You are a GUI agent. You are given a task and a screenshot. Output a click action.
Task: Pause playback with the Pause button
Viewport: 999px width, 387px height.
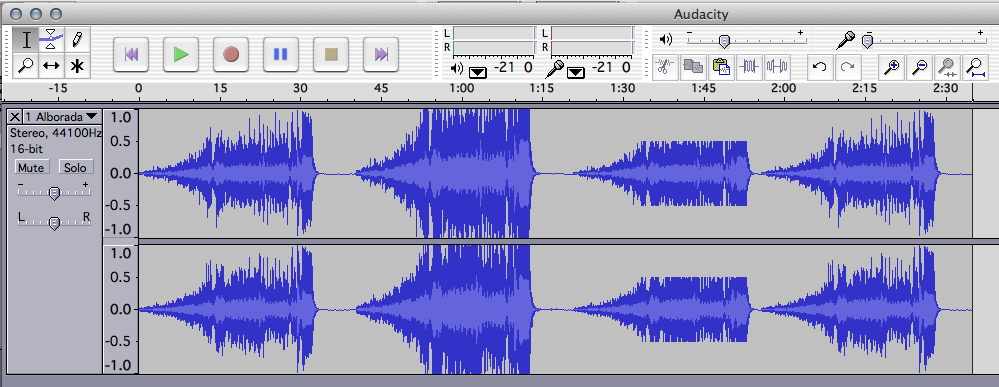pyautogui.click(x=281, y=54)
